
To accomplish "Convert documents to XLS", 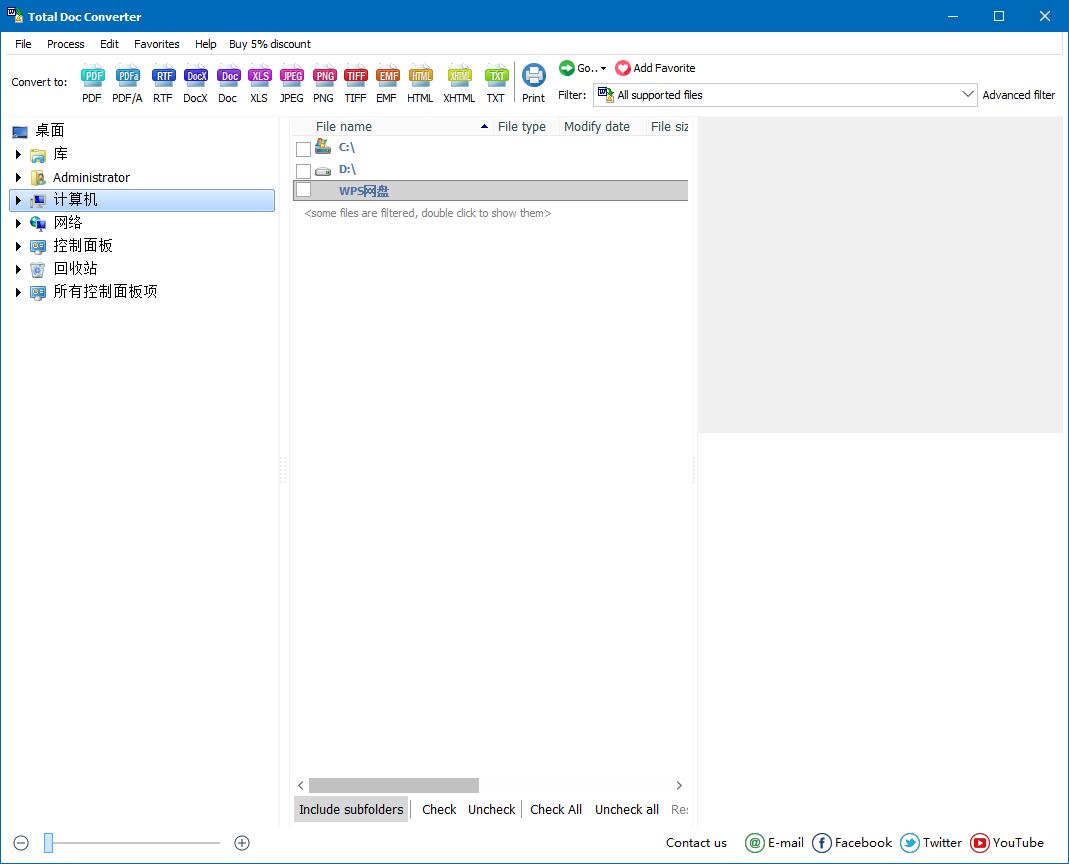I will click(260, 83).
